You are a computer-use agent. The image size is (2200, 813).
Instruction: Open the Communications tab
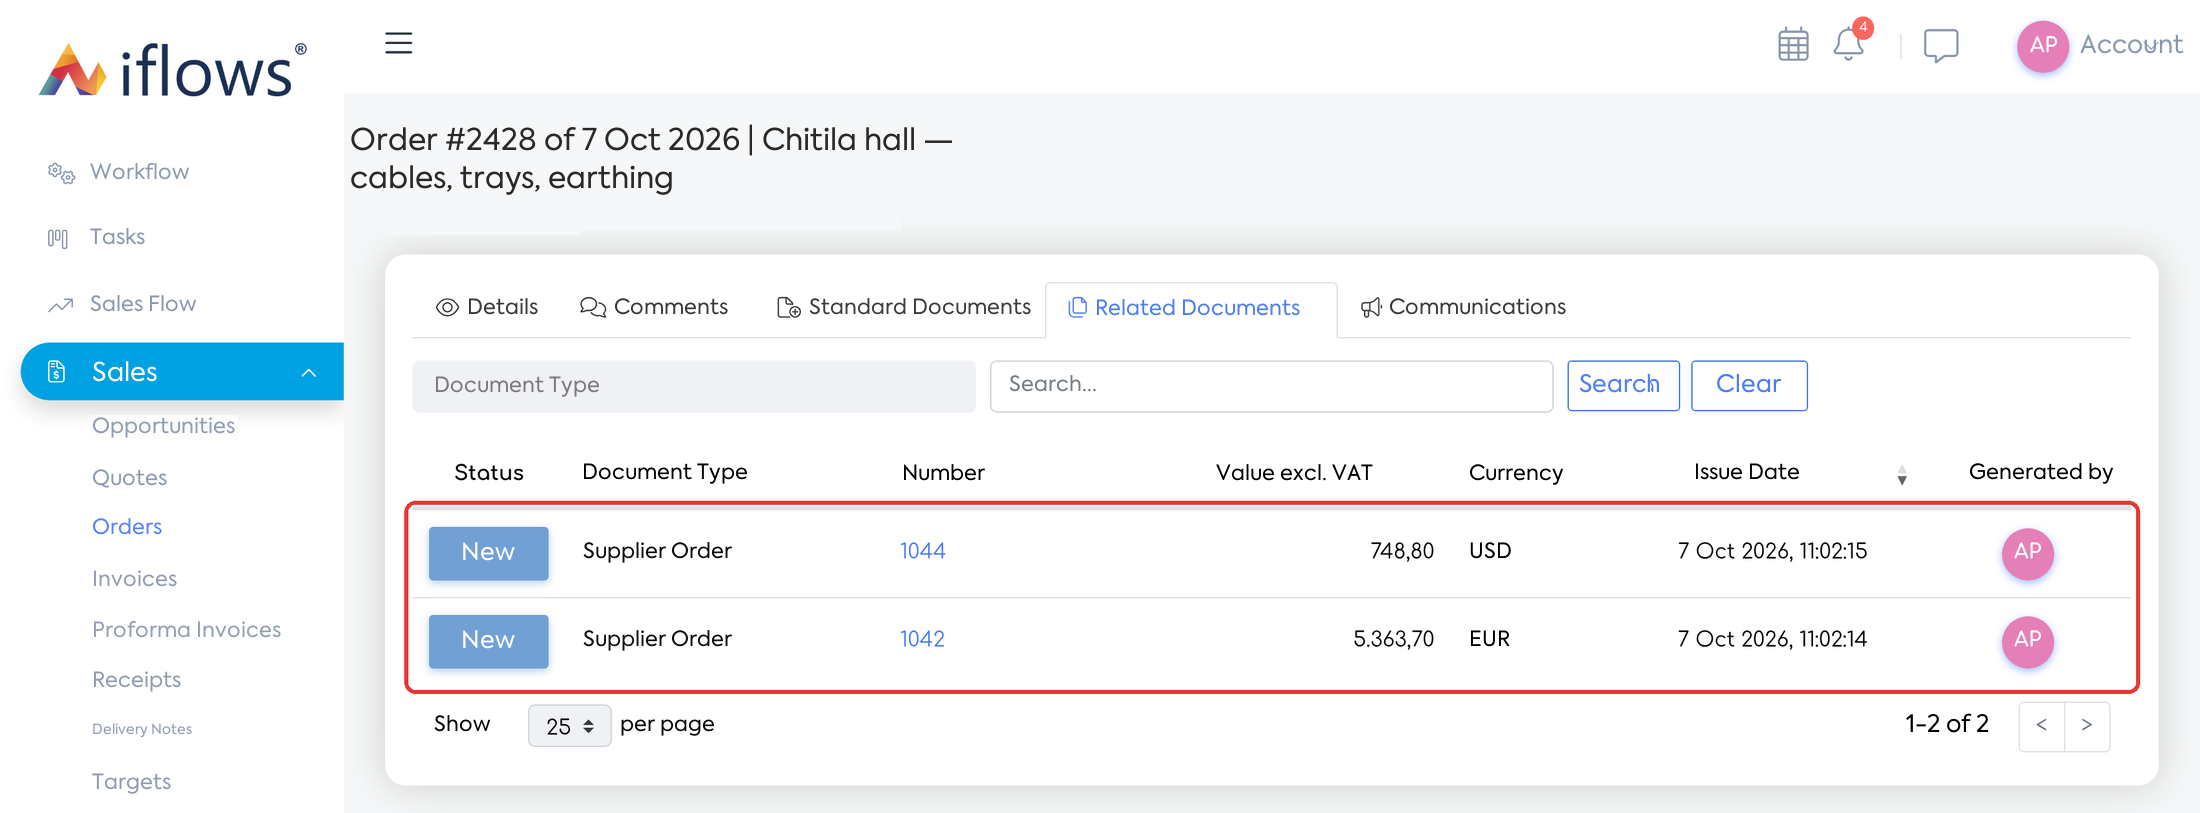click(1463, 307)
